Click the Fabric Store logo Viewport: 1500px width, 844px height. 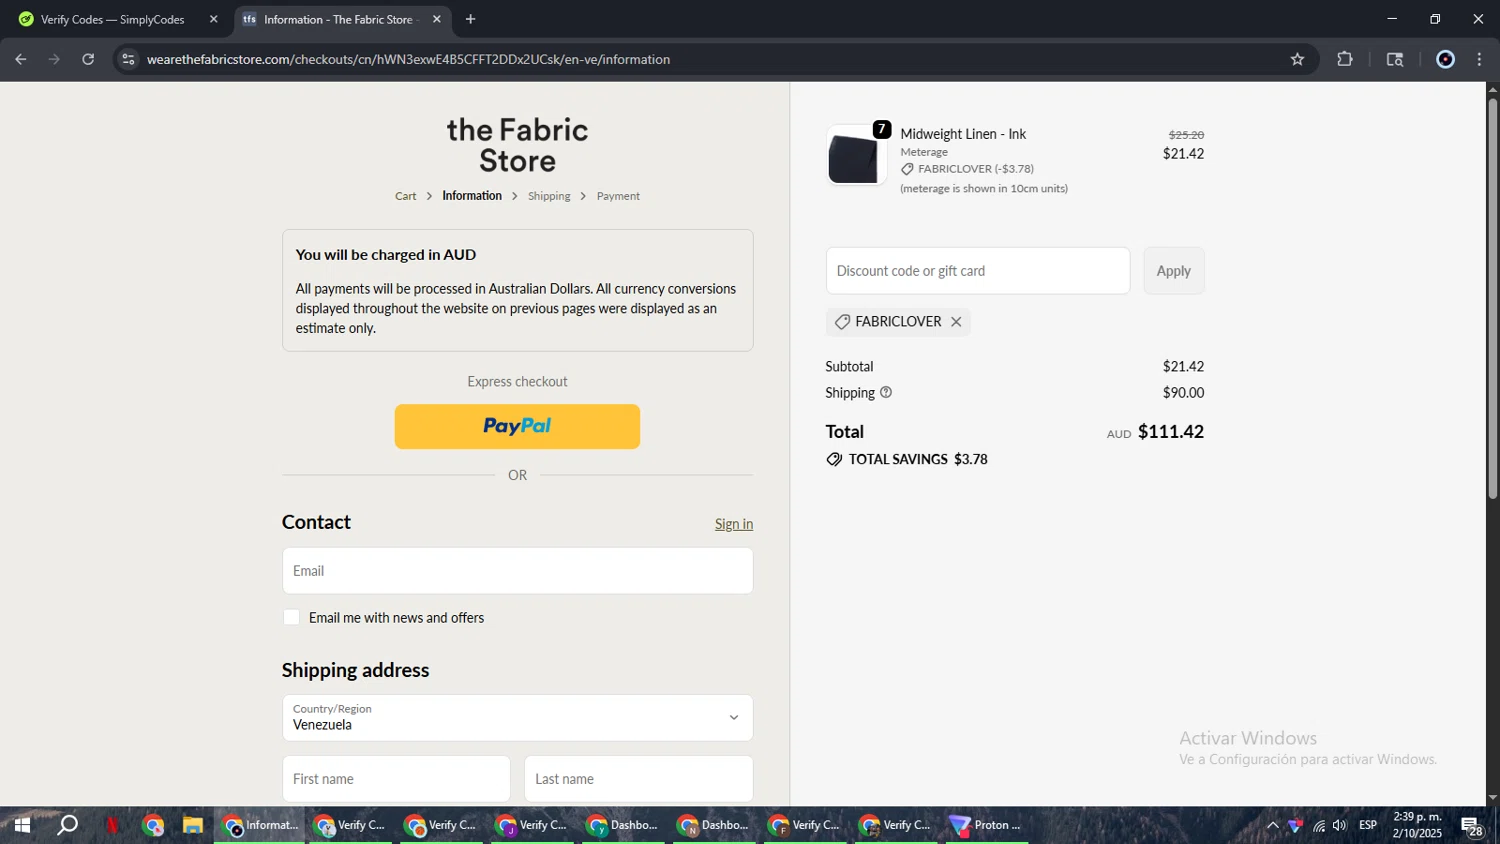click(517, 145)
